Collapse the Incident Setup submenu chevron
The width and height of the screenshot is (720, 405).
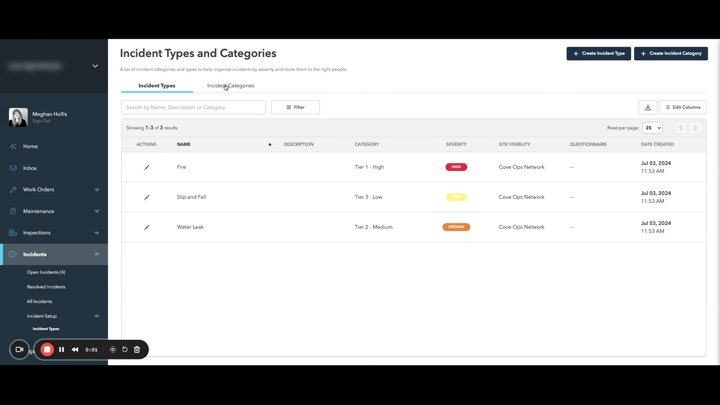[97, 316]
